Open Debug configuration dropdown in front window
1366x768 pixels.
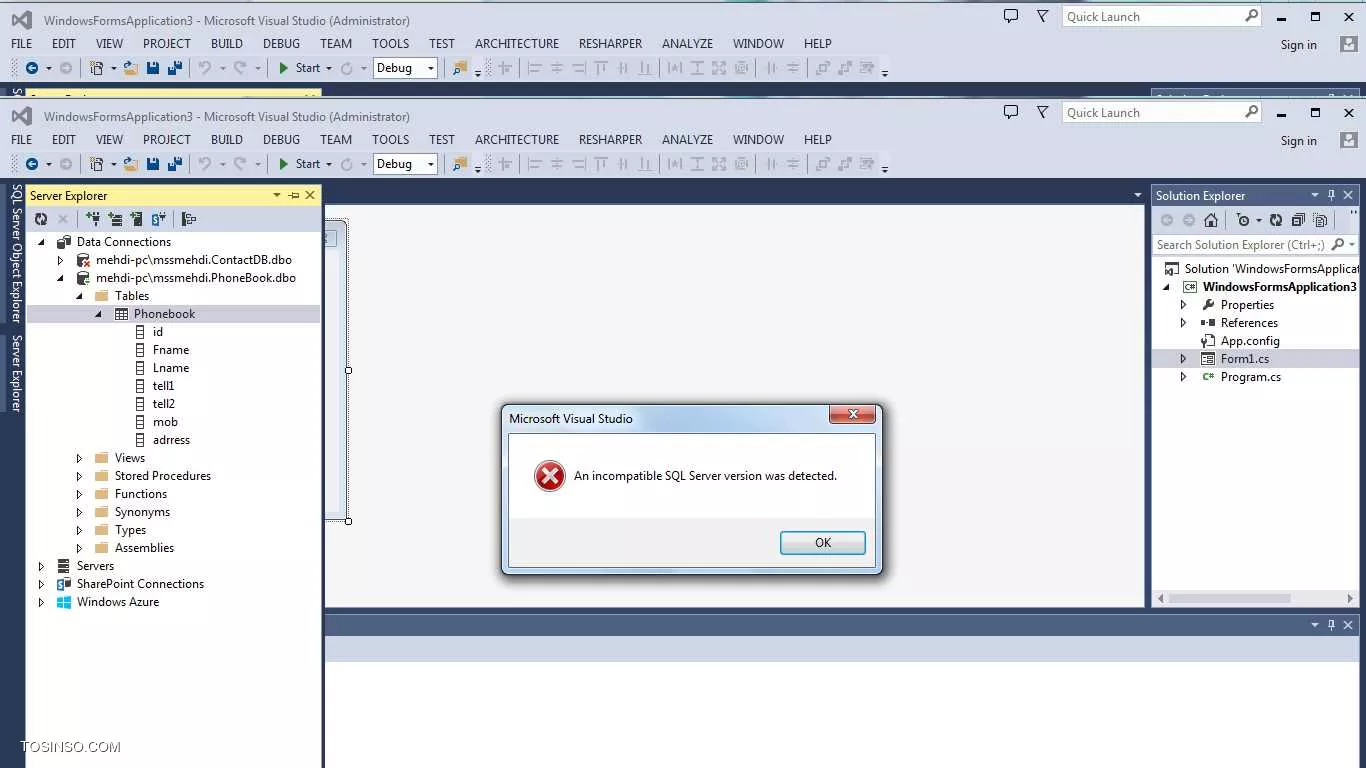[431, 164]
